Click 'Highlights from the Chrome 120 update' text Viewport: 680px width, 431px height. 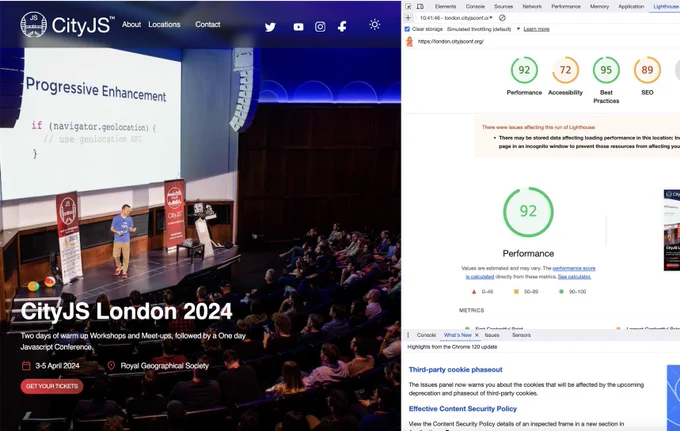click(x=452, y=347)
